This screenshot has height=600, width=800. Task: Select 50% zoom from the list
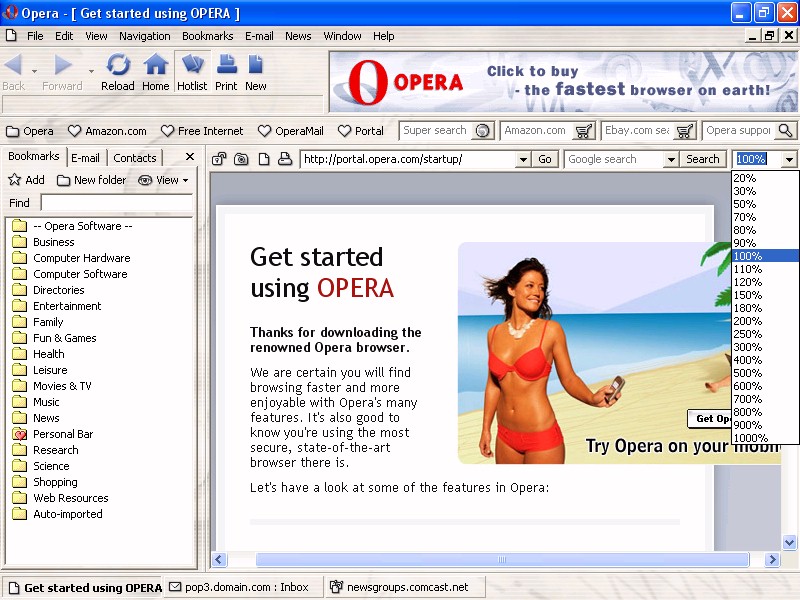pos(765,204)
